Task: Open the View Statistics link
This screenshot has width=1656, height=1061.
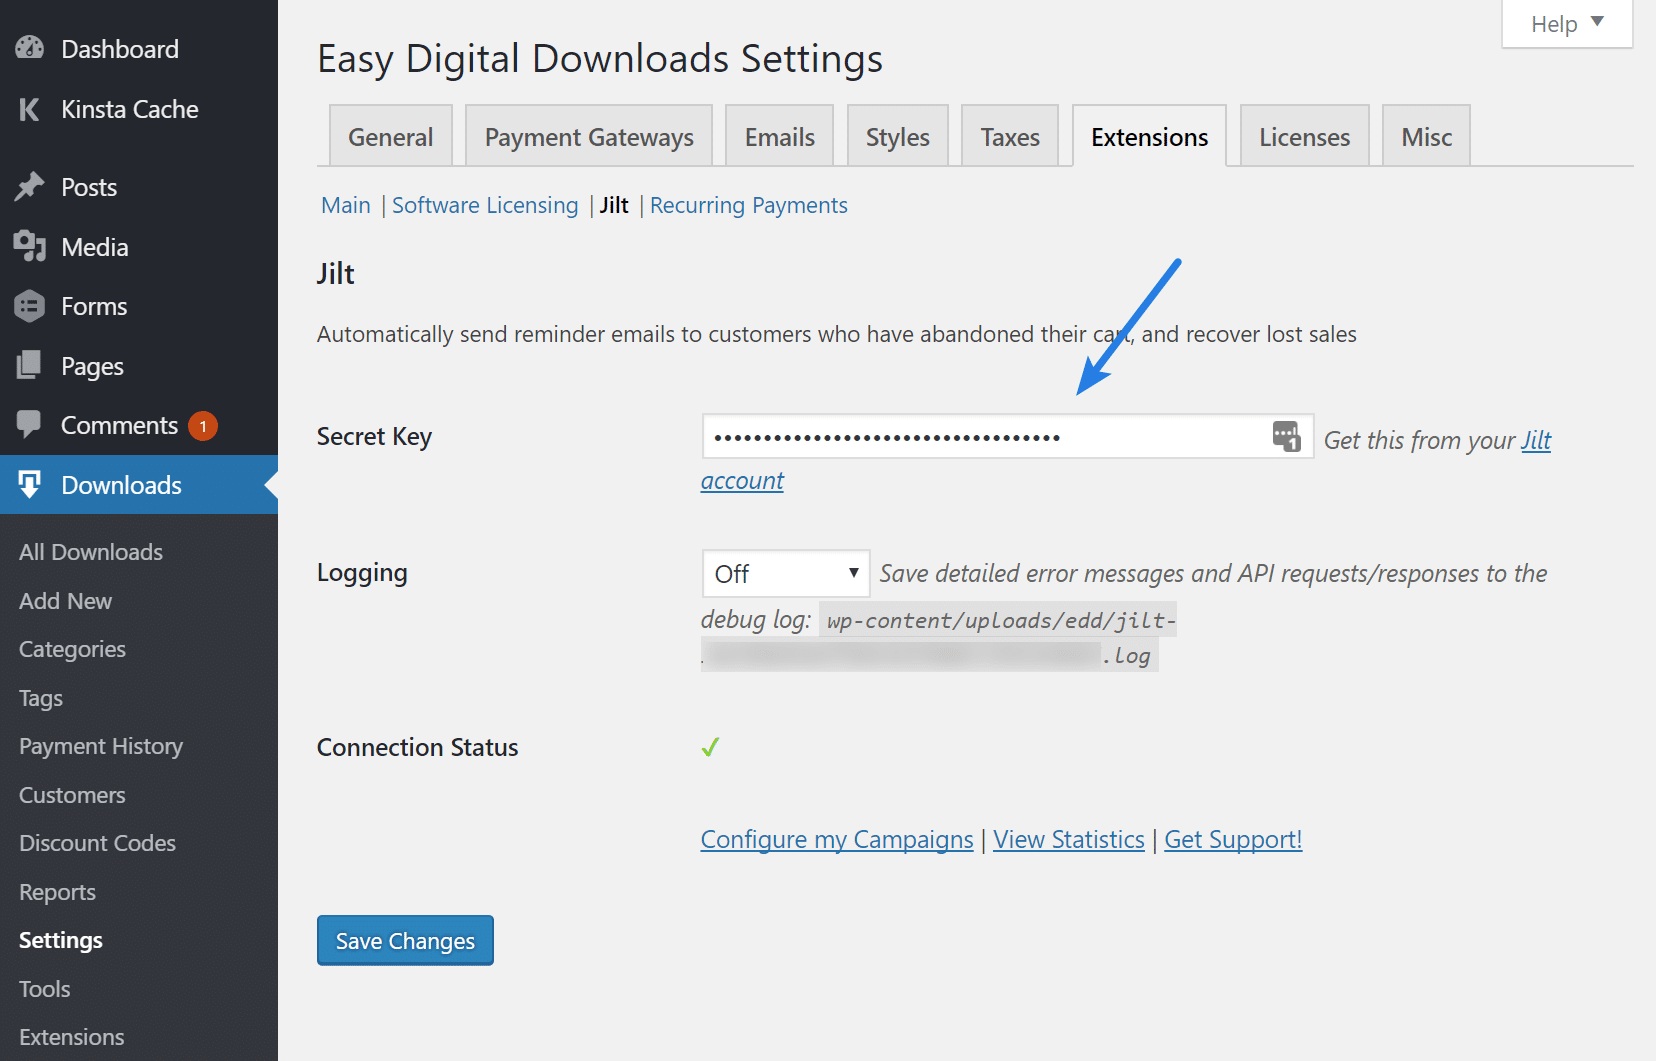Action: pos(1069,839)
